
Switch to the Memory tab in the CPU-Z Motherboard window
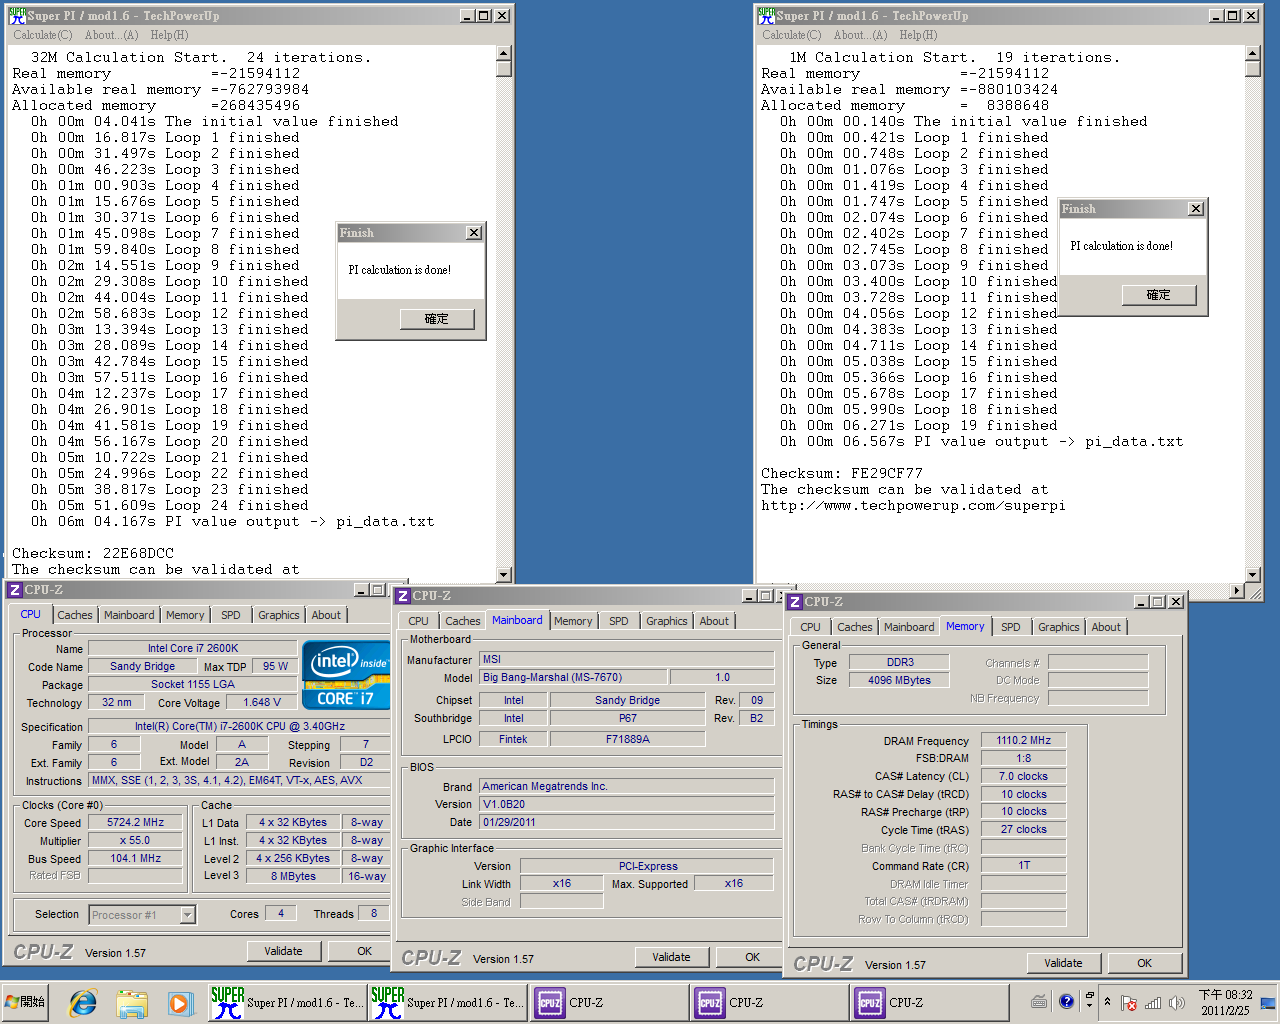[573, 621]
